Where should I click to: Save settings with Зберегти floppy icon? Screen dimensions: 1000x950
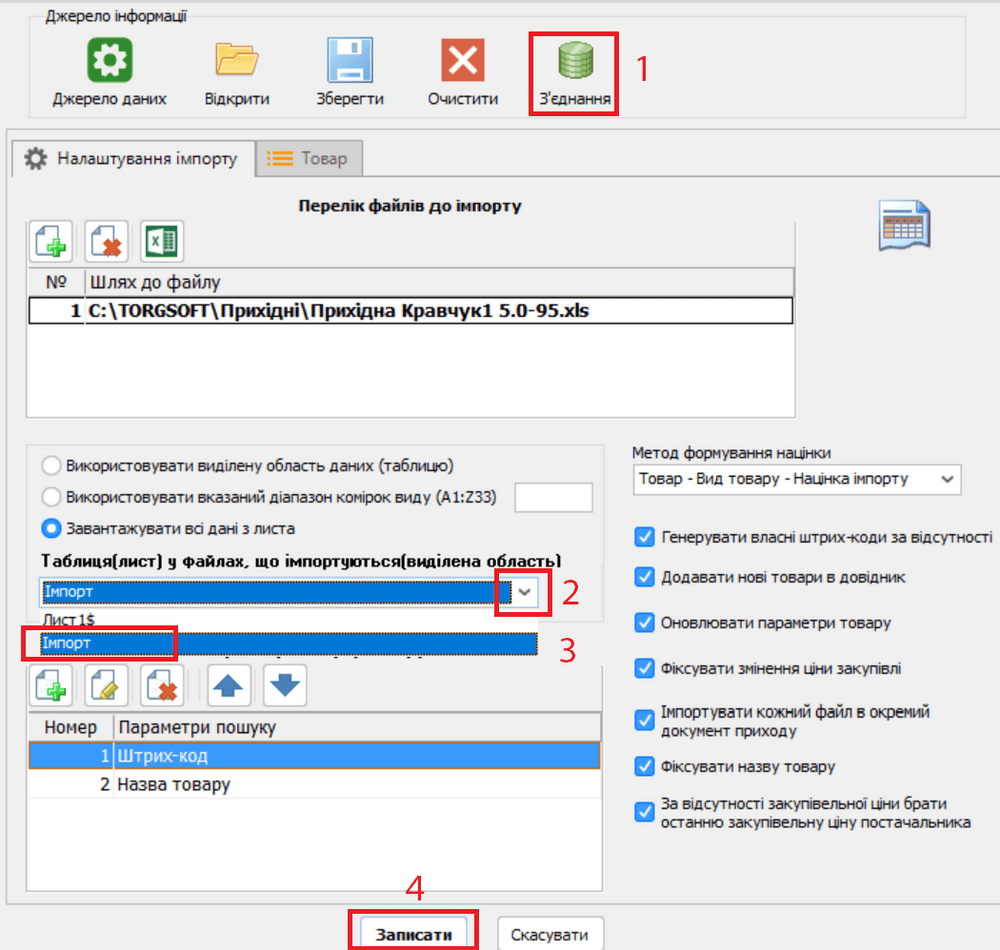[350, 62]
